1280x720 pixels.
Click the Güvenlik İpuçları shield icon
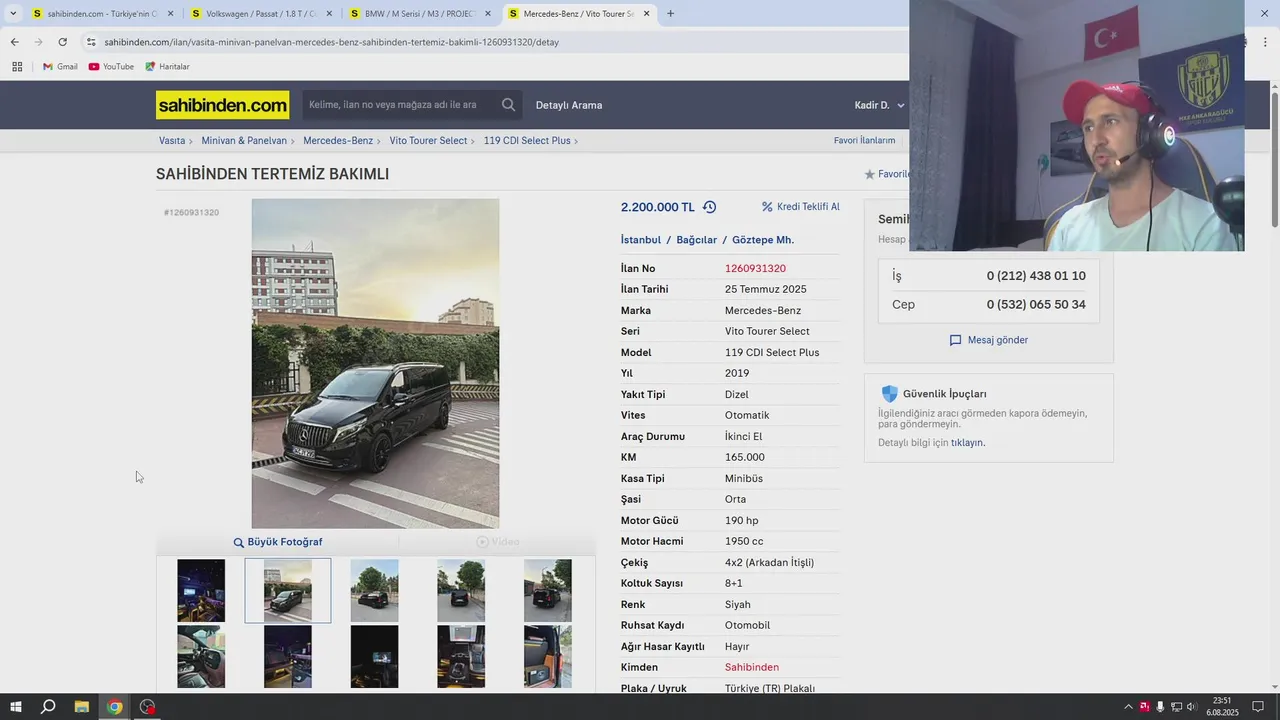(x=889, y=394)
